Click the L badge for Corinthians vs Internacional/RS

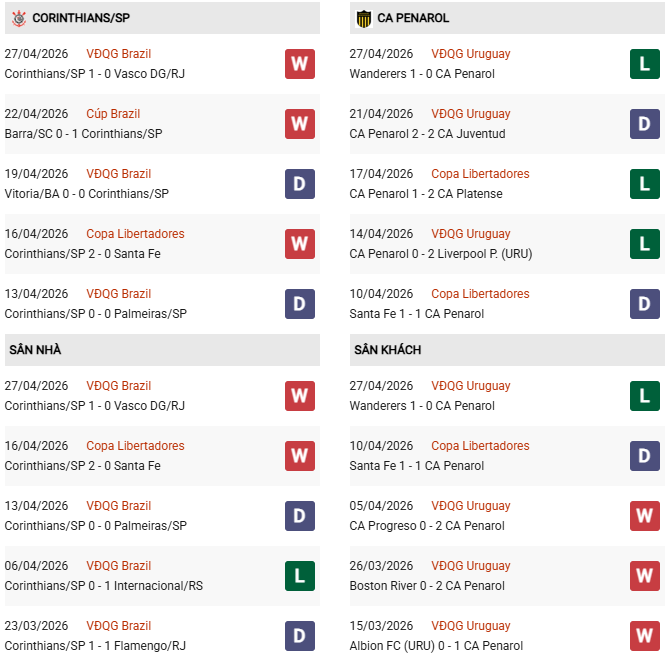[x=299, y=576]
